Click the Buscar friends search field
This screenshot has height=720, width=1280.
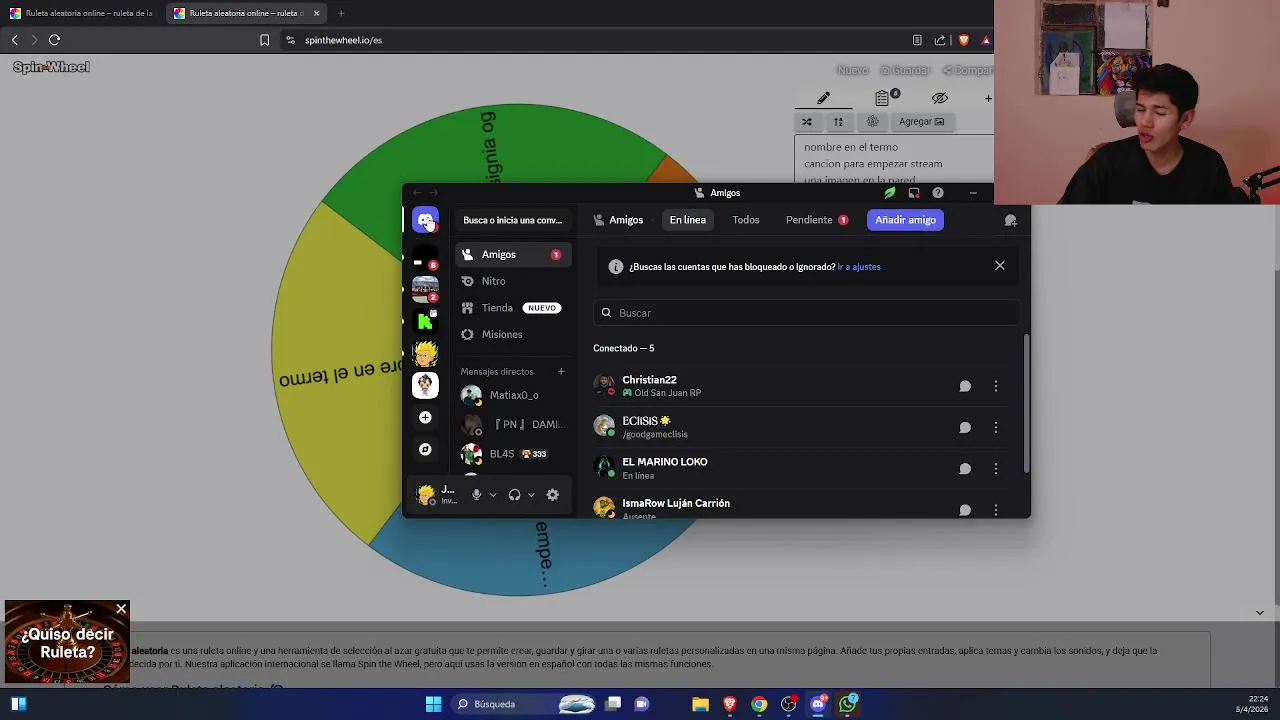806,313
